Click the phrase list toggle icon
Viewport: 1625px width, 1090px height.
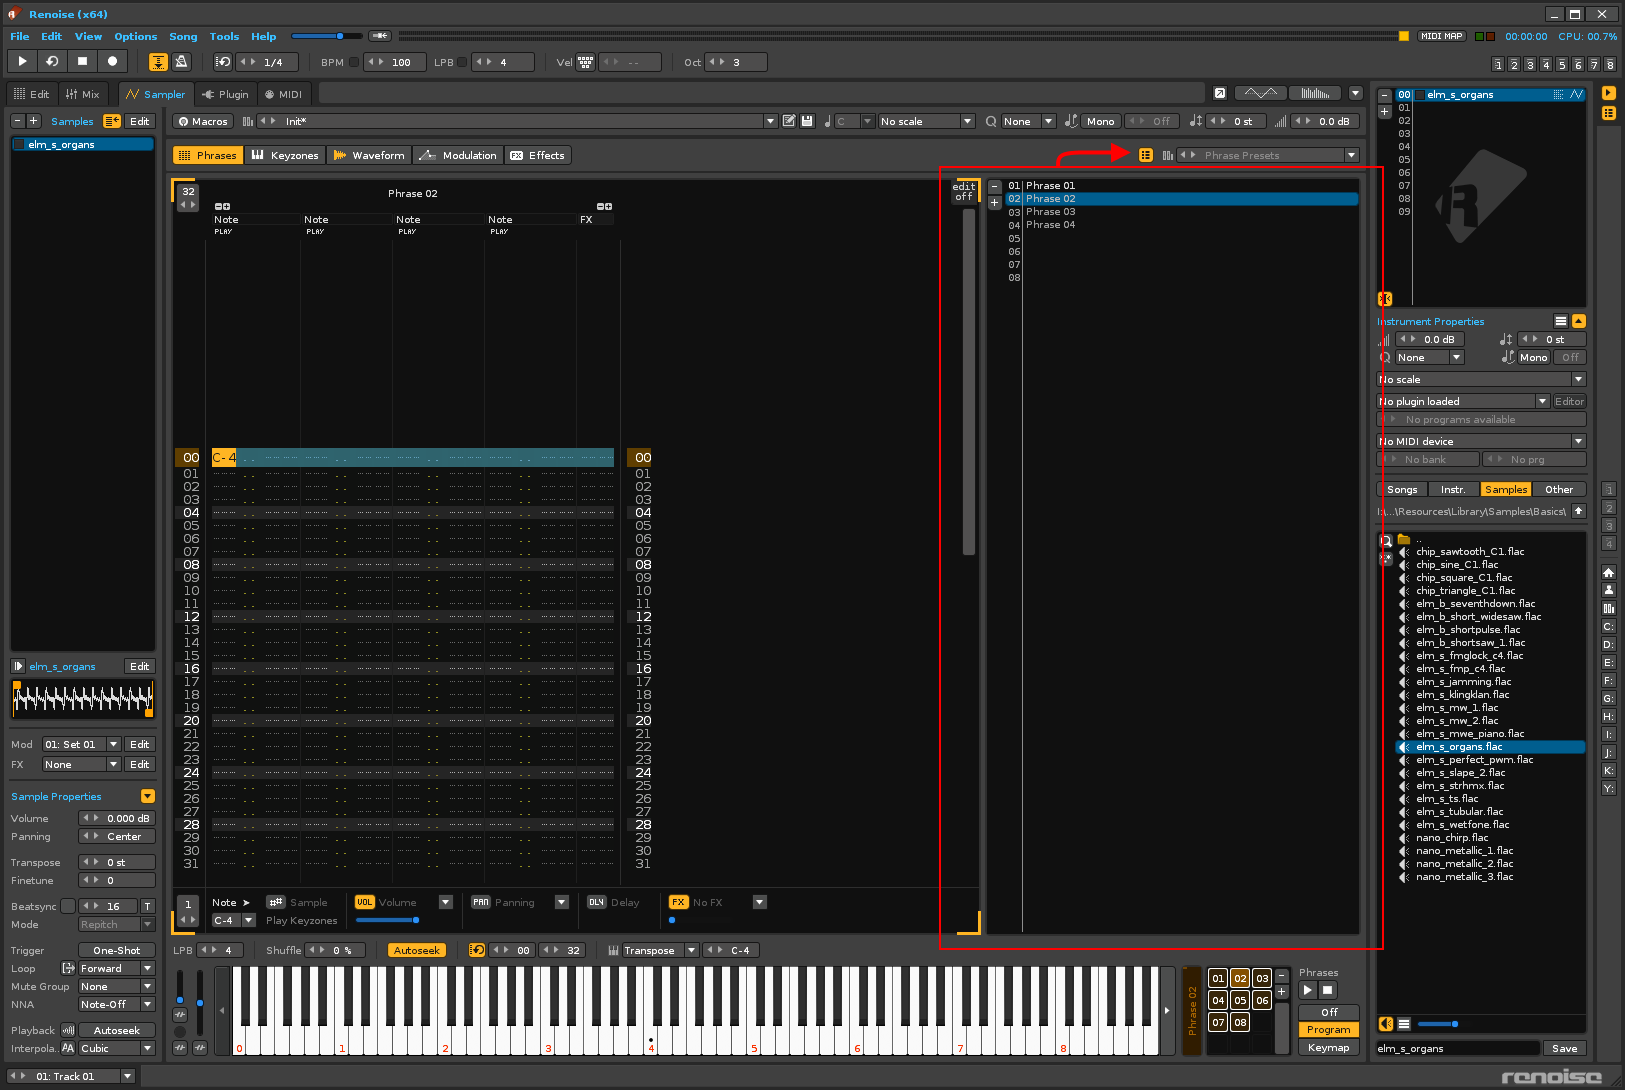coord(1146,155)
